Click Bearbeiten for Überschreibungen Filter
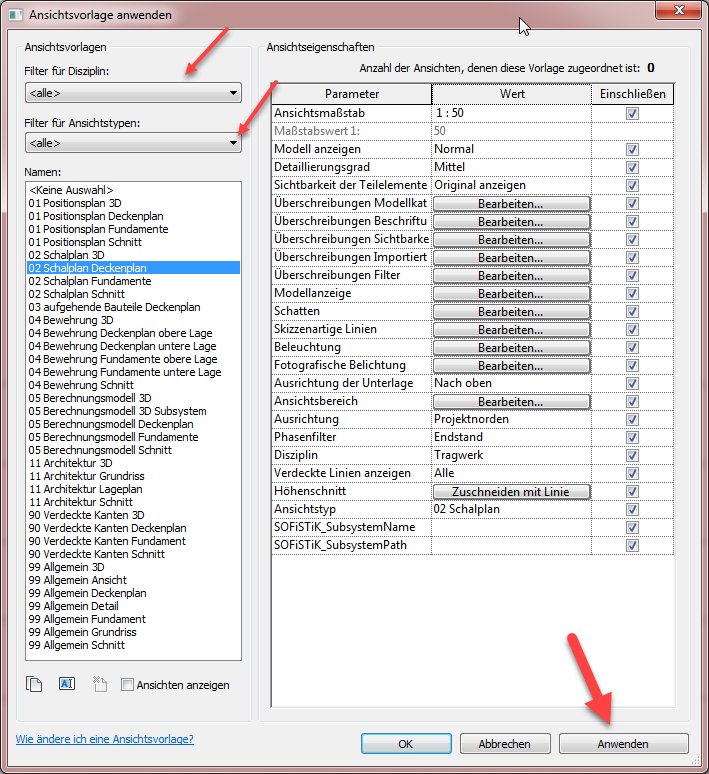This screenshot has height=774, width=709. [511, 275]
